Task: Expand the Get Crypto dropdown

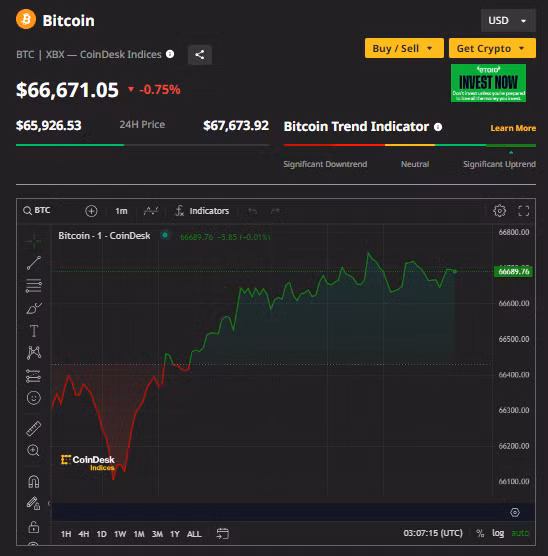Action: [x=492, y=48]
